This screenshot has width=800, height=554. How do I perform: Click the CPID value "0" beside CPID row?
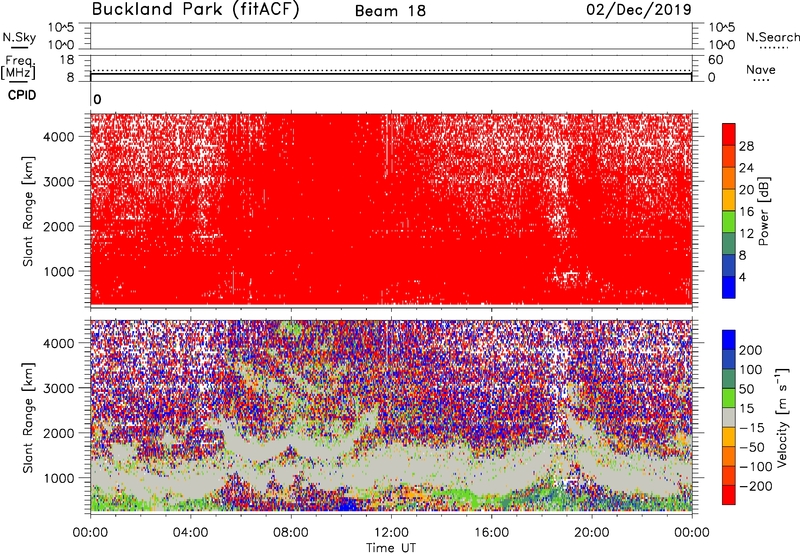pyautogui.click(x=97, y=99)
